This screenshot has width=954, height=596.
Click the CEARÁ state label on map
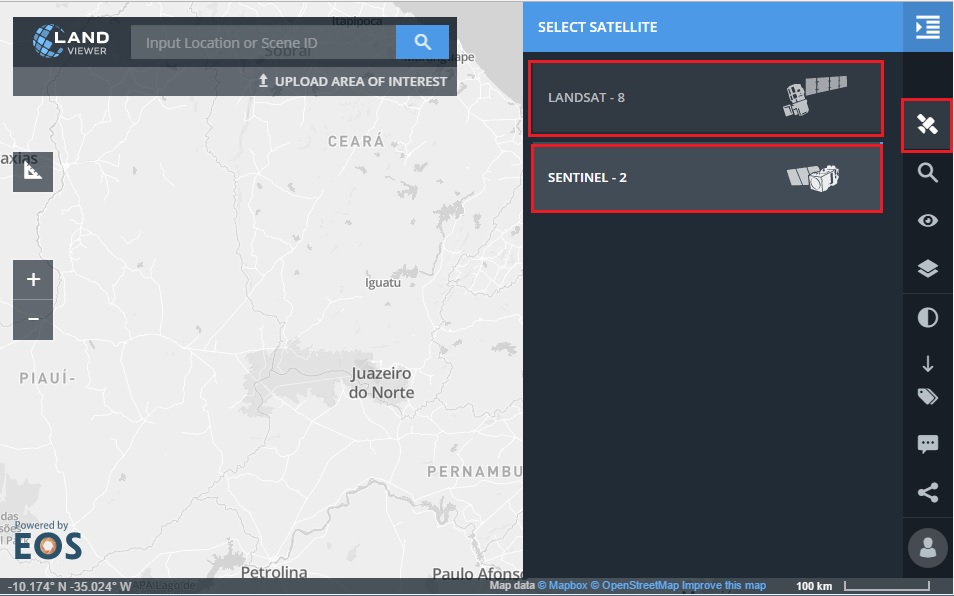click(356, 141)
